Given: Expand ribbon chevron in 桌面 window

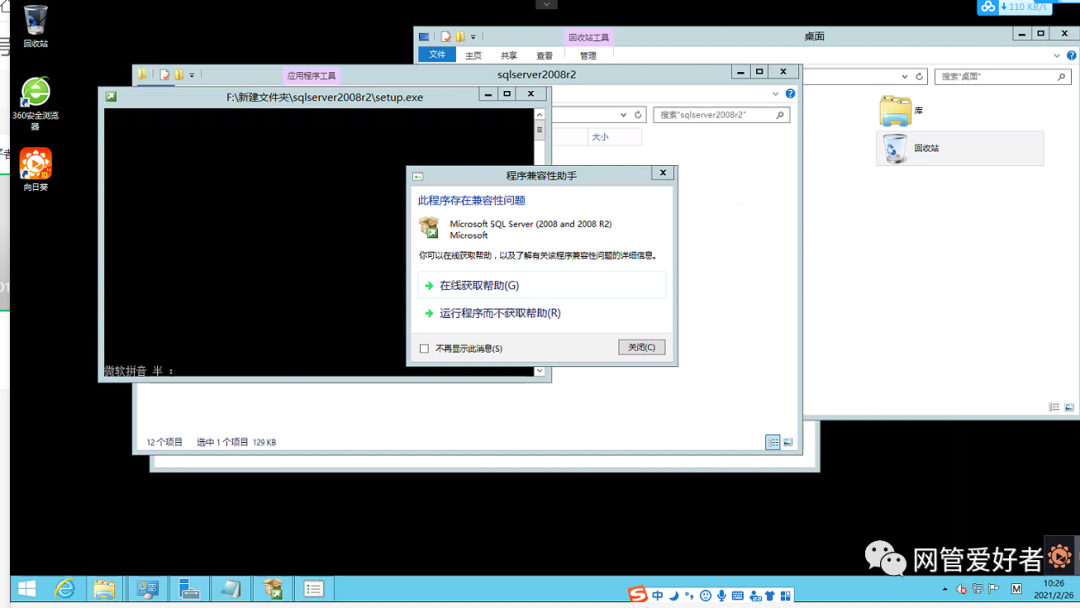Looking at the screenshot, I should [x=1057, y=56].
